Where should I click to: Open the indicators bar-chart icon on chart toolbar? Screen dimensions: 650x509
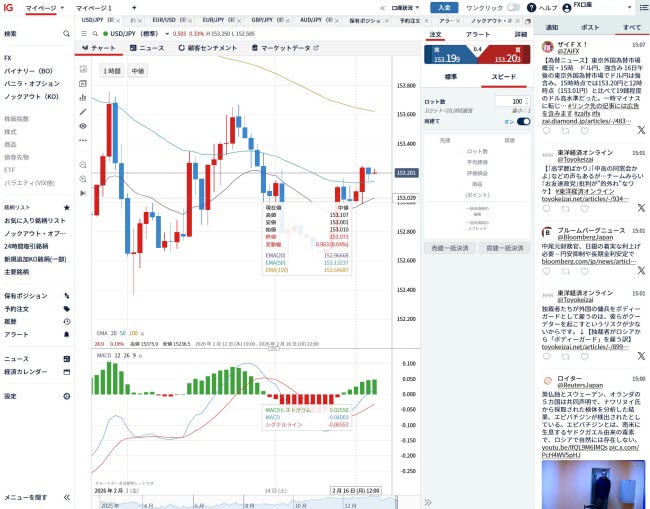coord(83,97)
